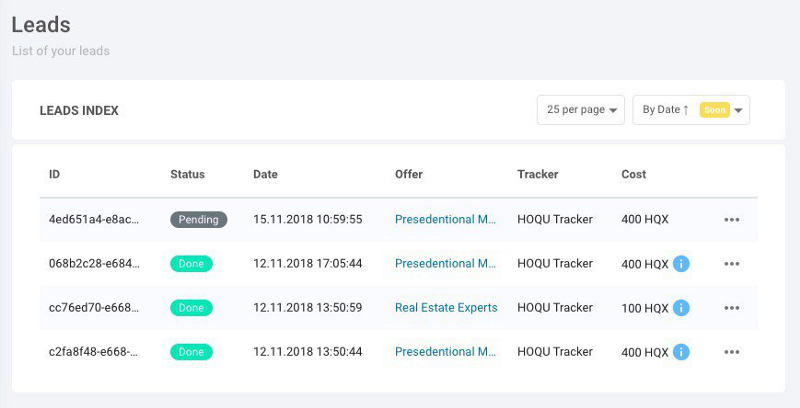Click Done badge in cc76ed70-e668 row

(x=191, y=308)
